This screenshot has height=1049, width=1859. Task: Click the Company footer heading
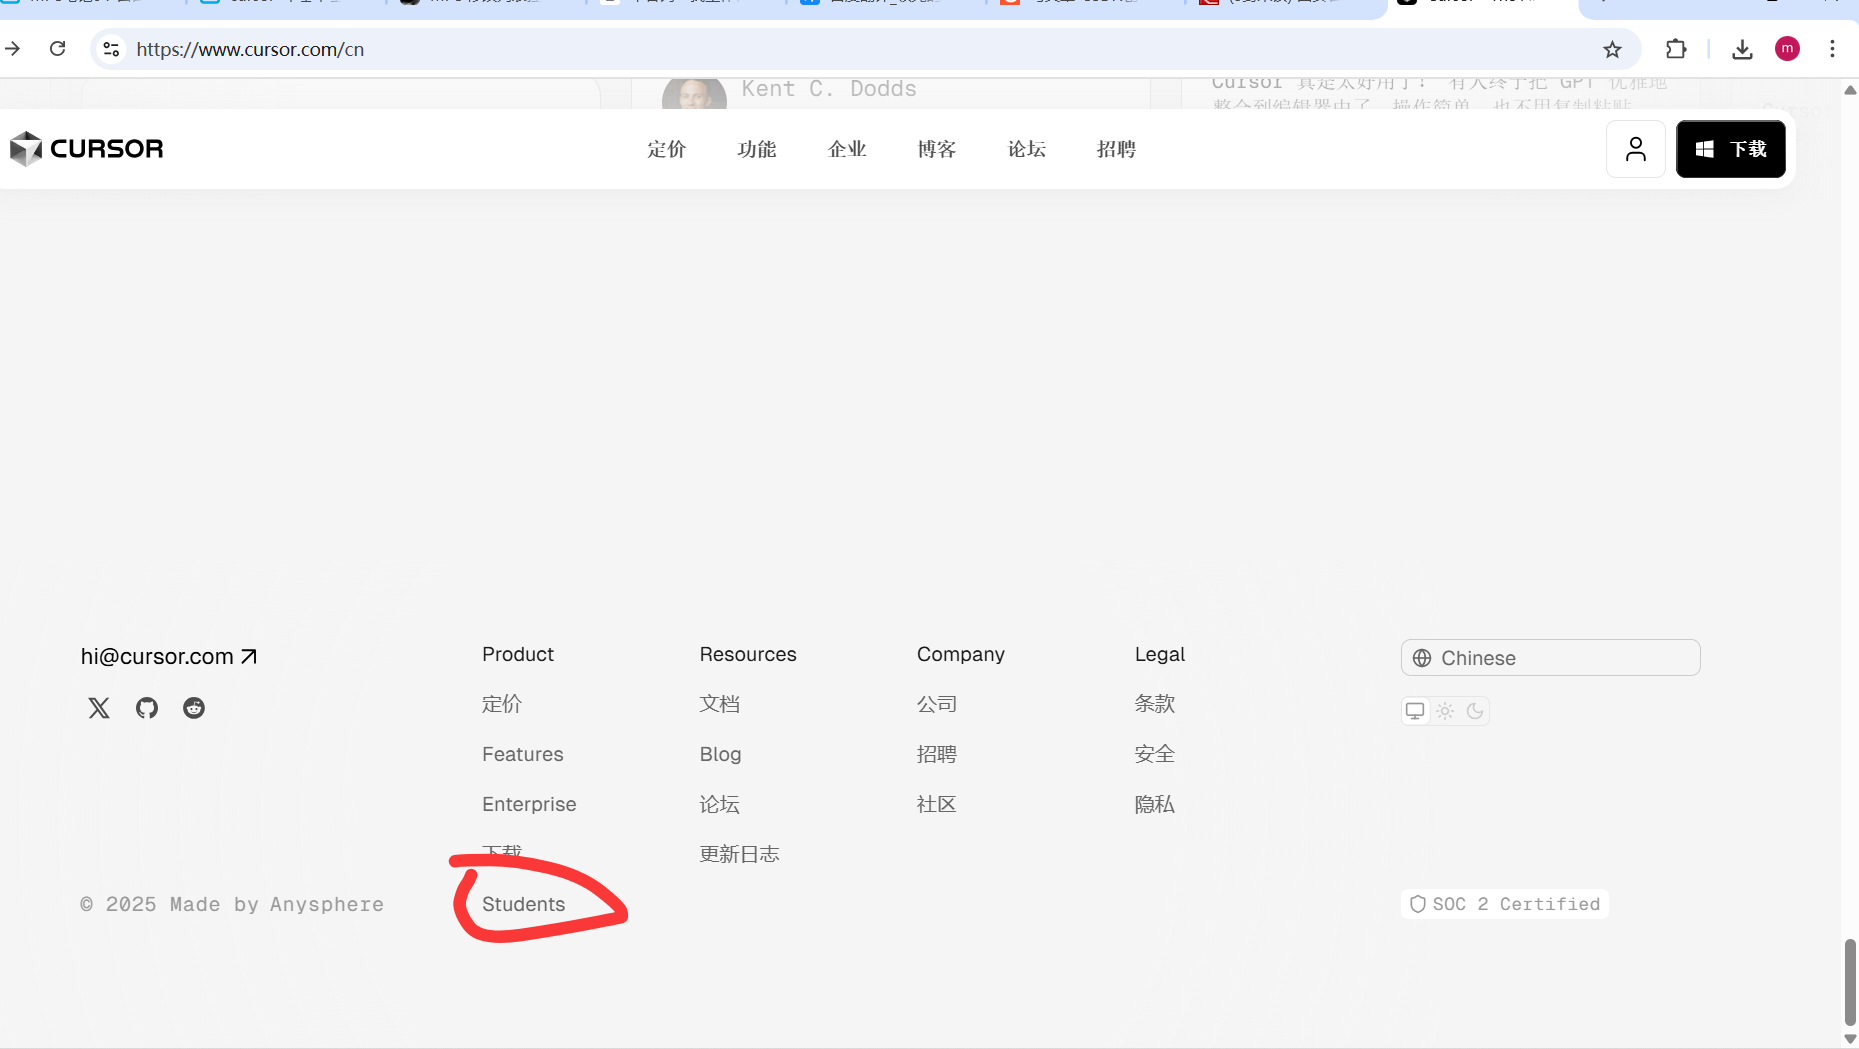(961, 654)
